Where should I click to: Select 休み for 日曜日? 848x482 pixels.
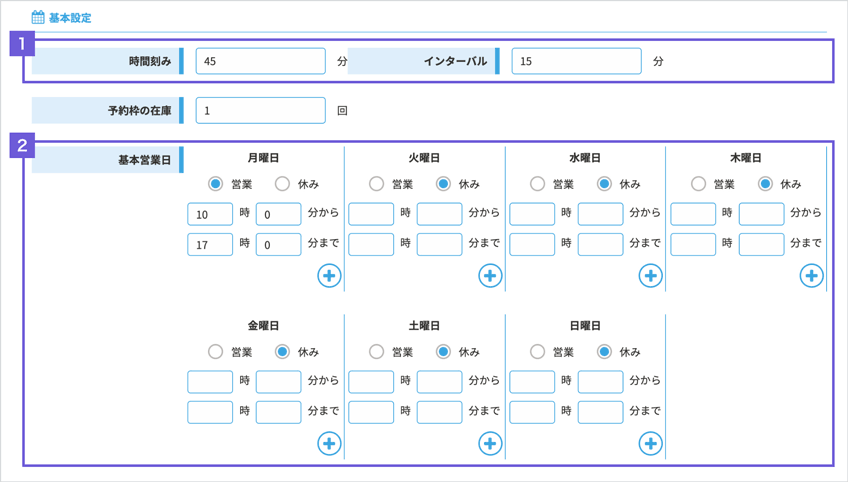(604, 352)
